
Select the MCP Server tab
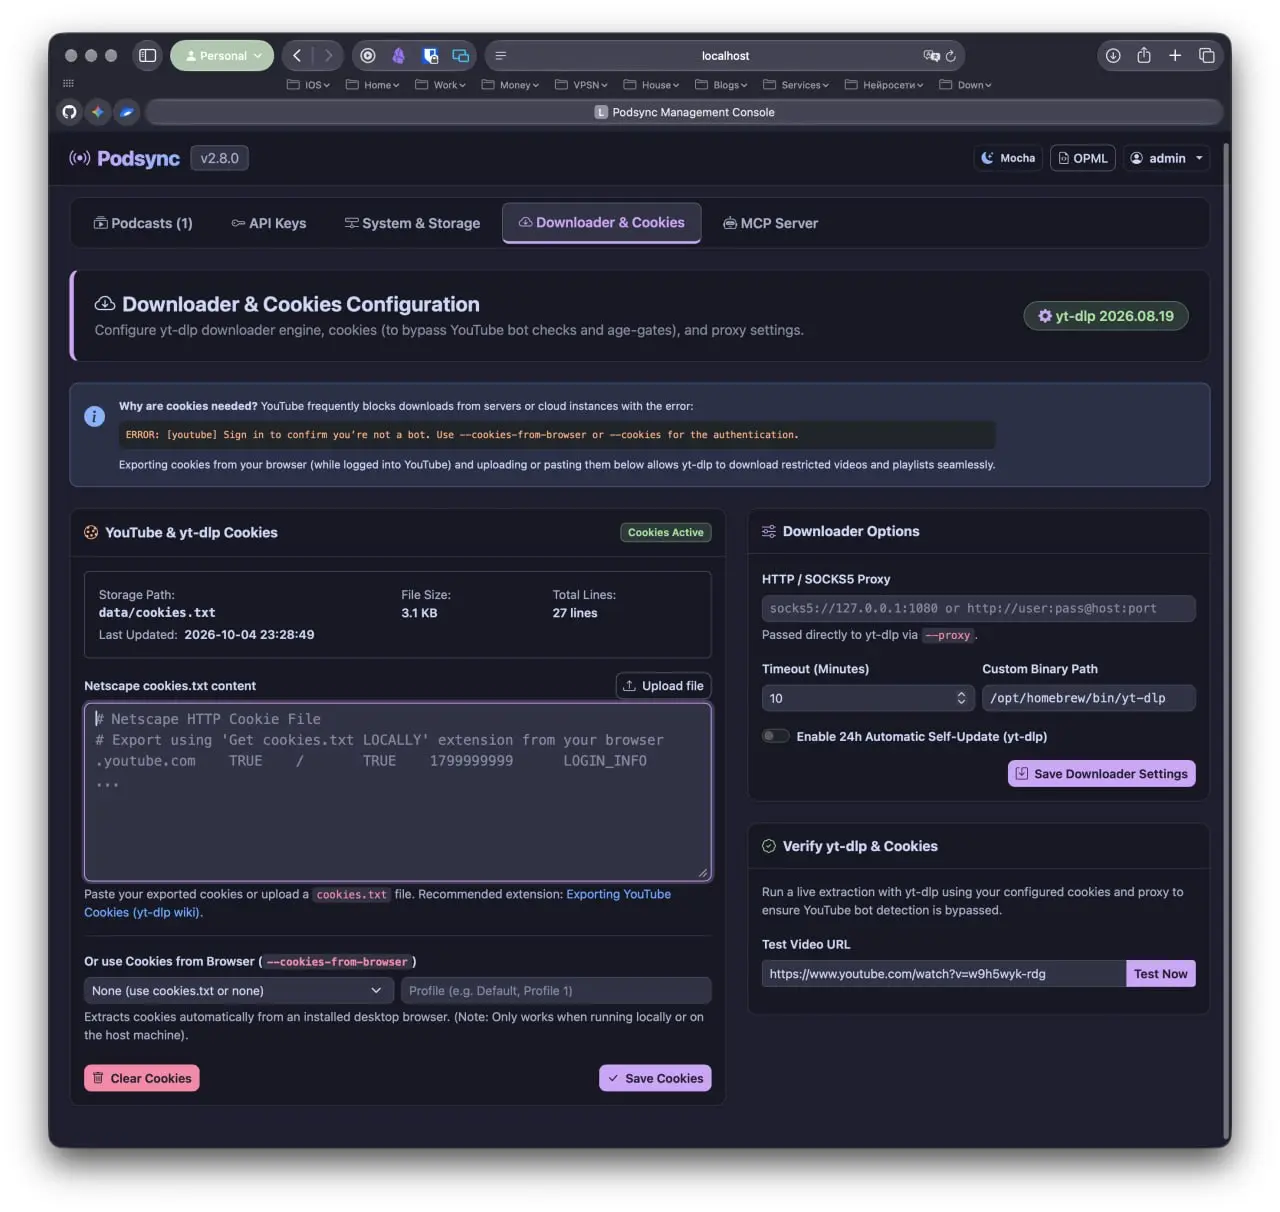click(x=771, y=223)
